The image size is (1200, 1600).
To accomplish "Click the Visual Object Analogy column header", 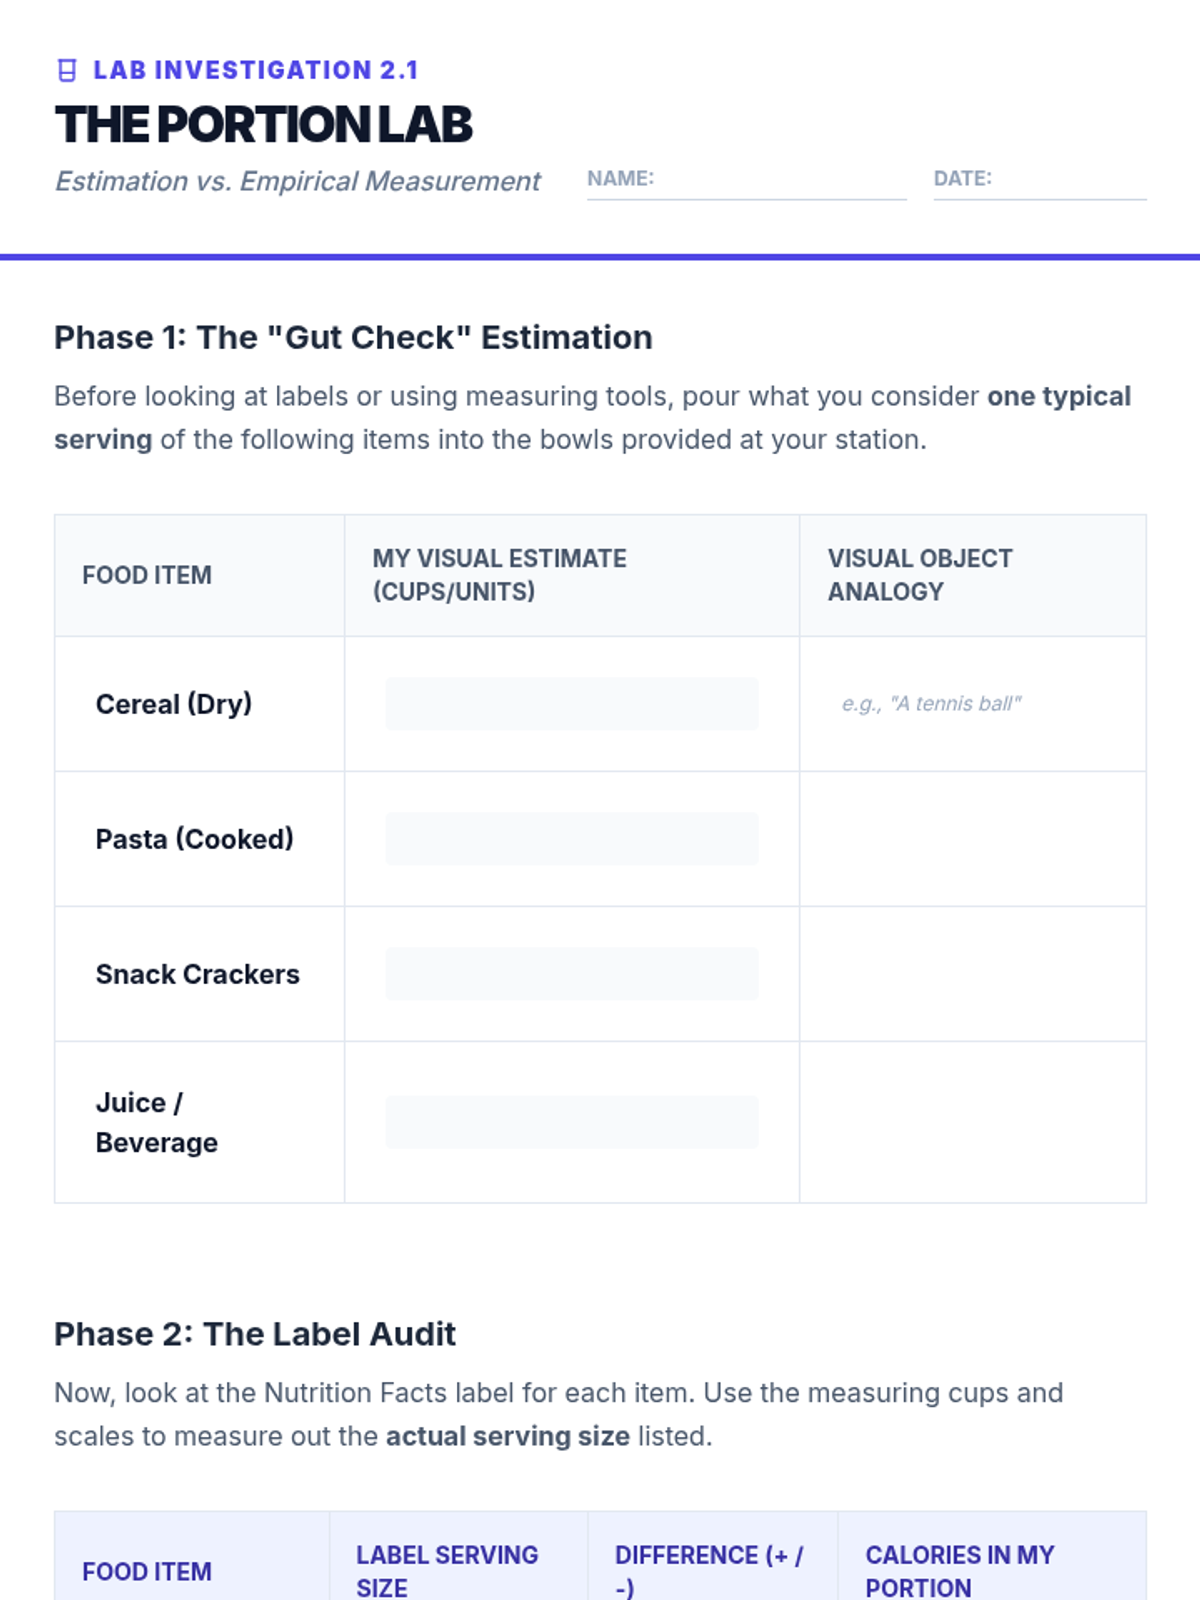I will click(920, 575).
